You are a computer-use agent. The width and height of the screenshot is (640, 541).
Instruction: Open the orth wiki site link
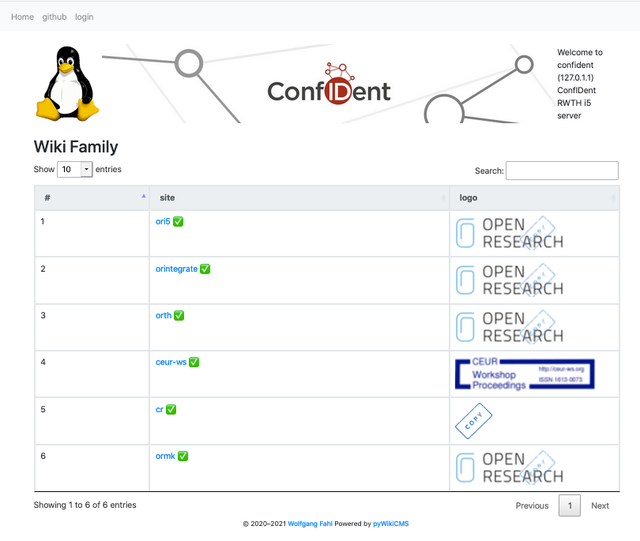(163, 315)
